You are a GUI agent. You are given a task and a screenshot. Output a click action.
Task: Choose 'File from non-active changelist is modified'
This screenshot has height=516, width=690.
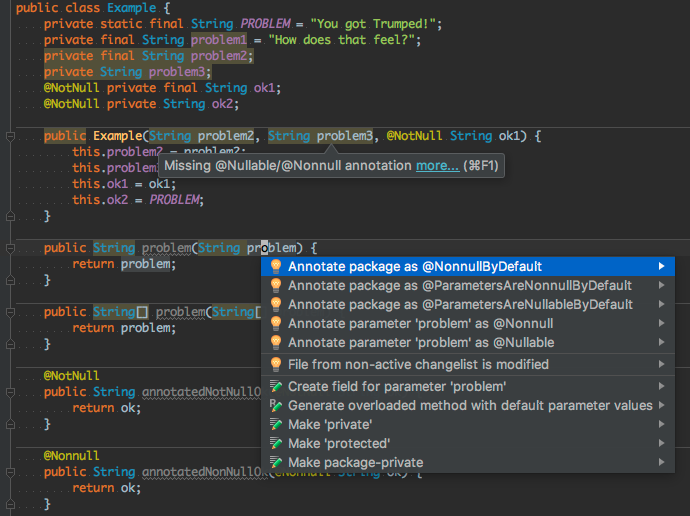(468, 364)
